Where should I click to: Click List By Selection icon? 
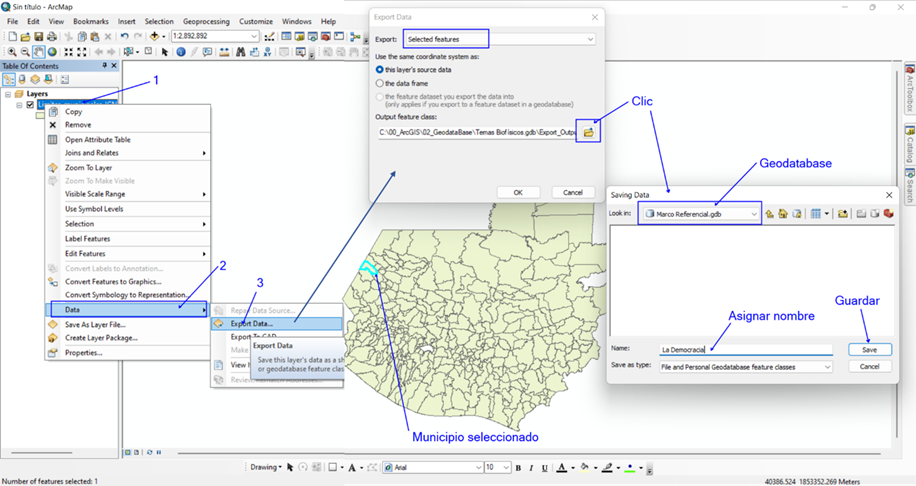[48, 79]
